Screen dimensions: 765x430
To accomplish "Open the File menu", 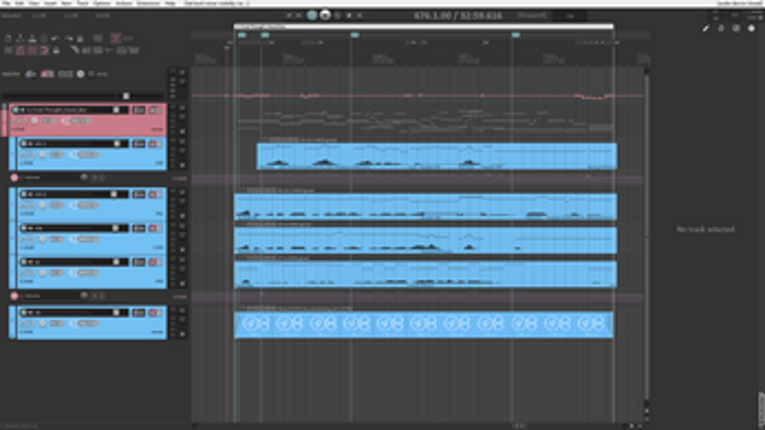I will [5, 4].
